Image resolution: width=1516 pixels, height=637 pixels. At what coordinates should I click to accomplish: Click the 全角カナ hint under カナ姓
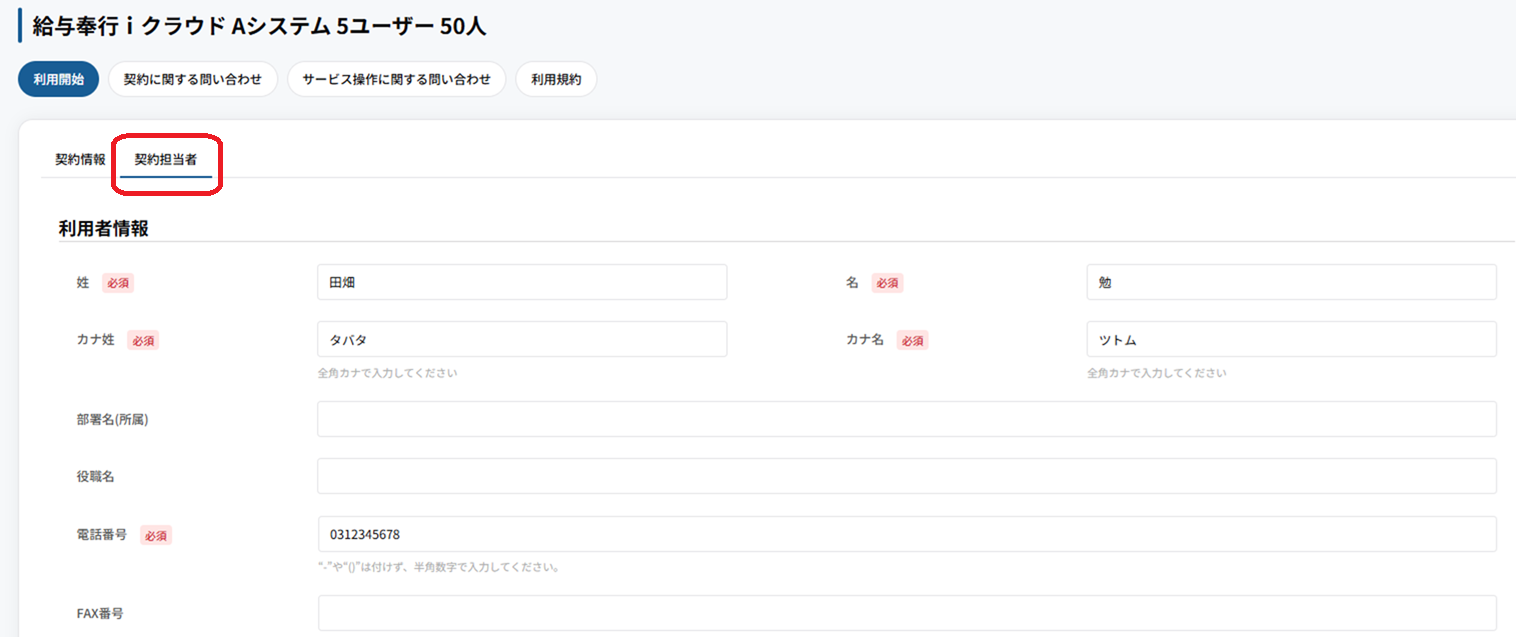point(387,373)
